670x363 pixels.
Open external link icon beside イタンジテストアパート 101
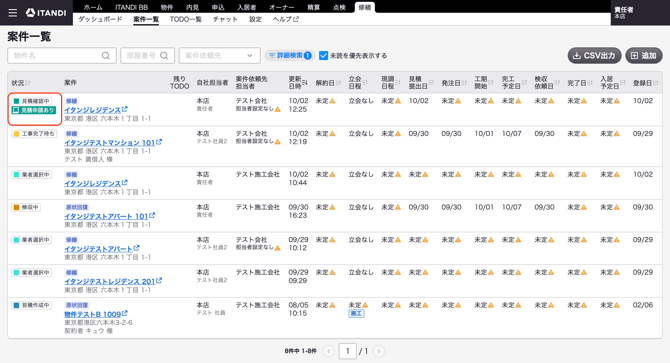152,216
